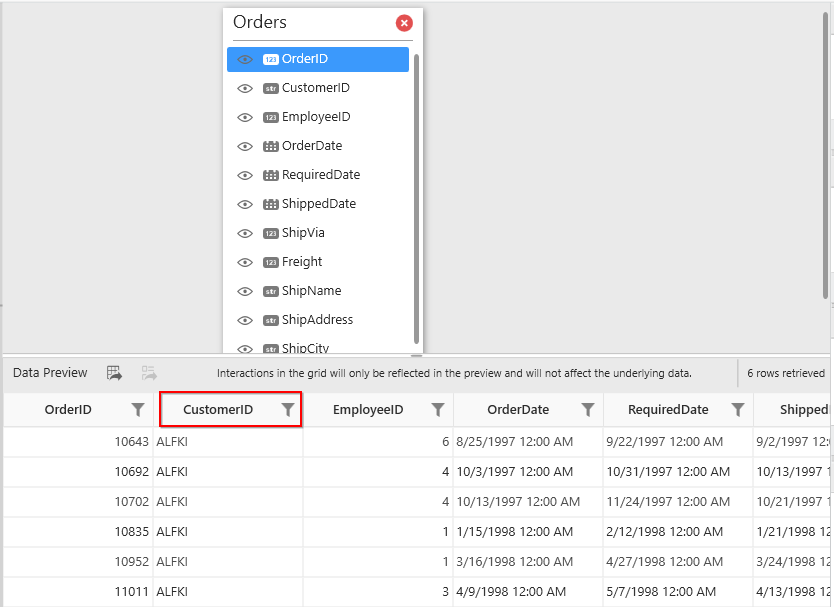Click the export icon beside Data Preview
This screenshot has height=607, width=834.
[114, 373]
